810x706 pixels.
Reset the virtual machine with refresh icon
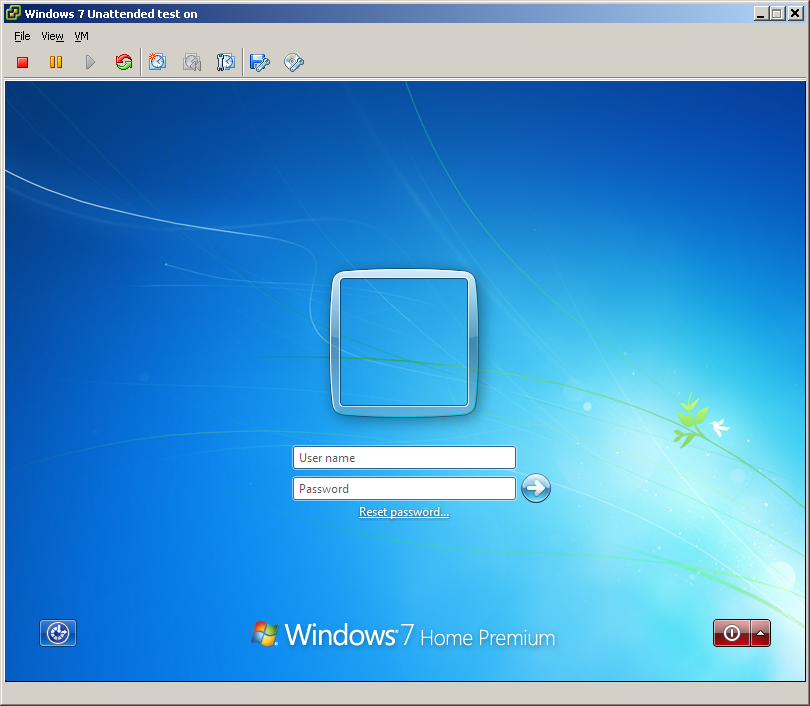123,62
